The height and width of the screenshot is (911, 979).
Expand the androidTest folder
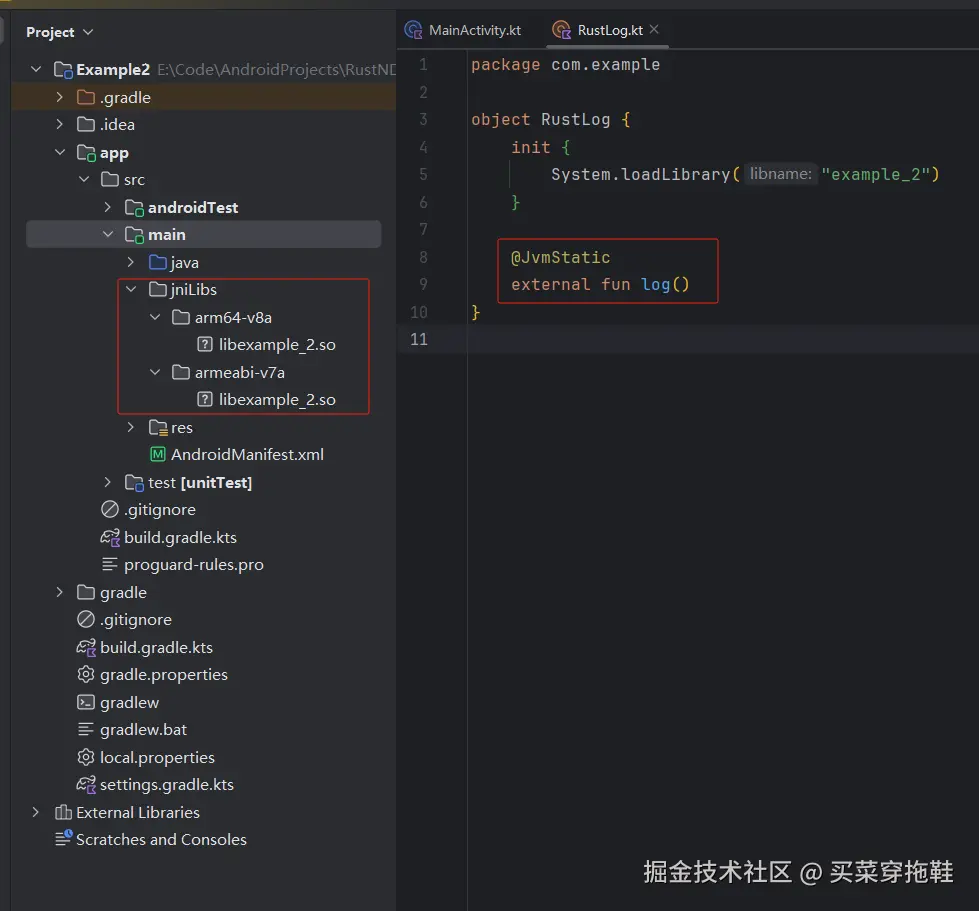108,208
